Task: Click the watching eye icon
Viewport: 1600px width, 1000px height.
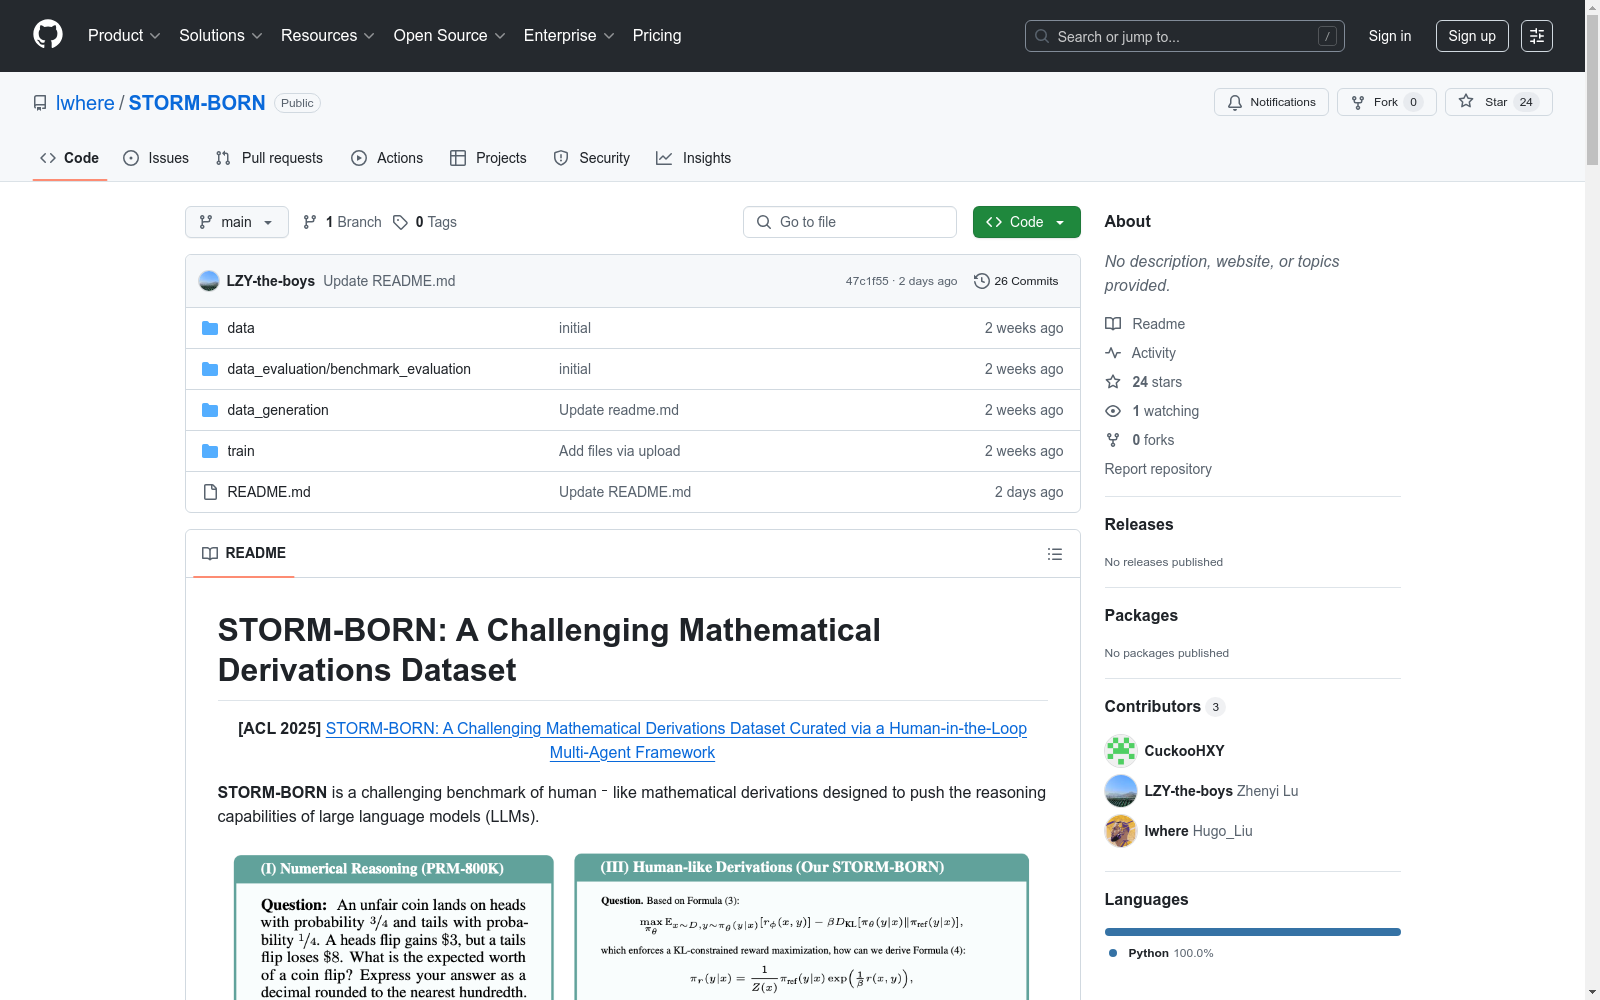Action: tap(1113, 411)
